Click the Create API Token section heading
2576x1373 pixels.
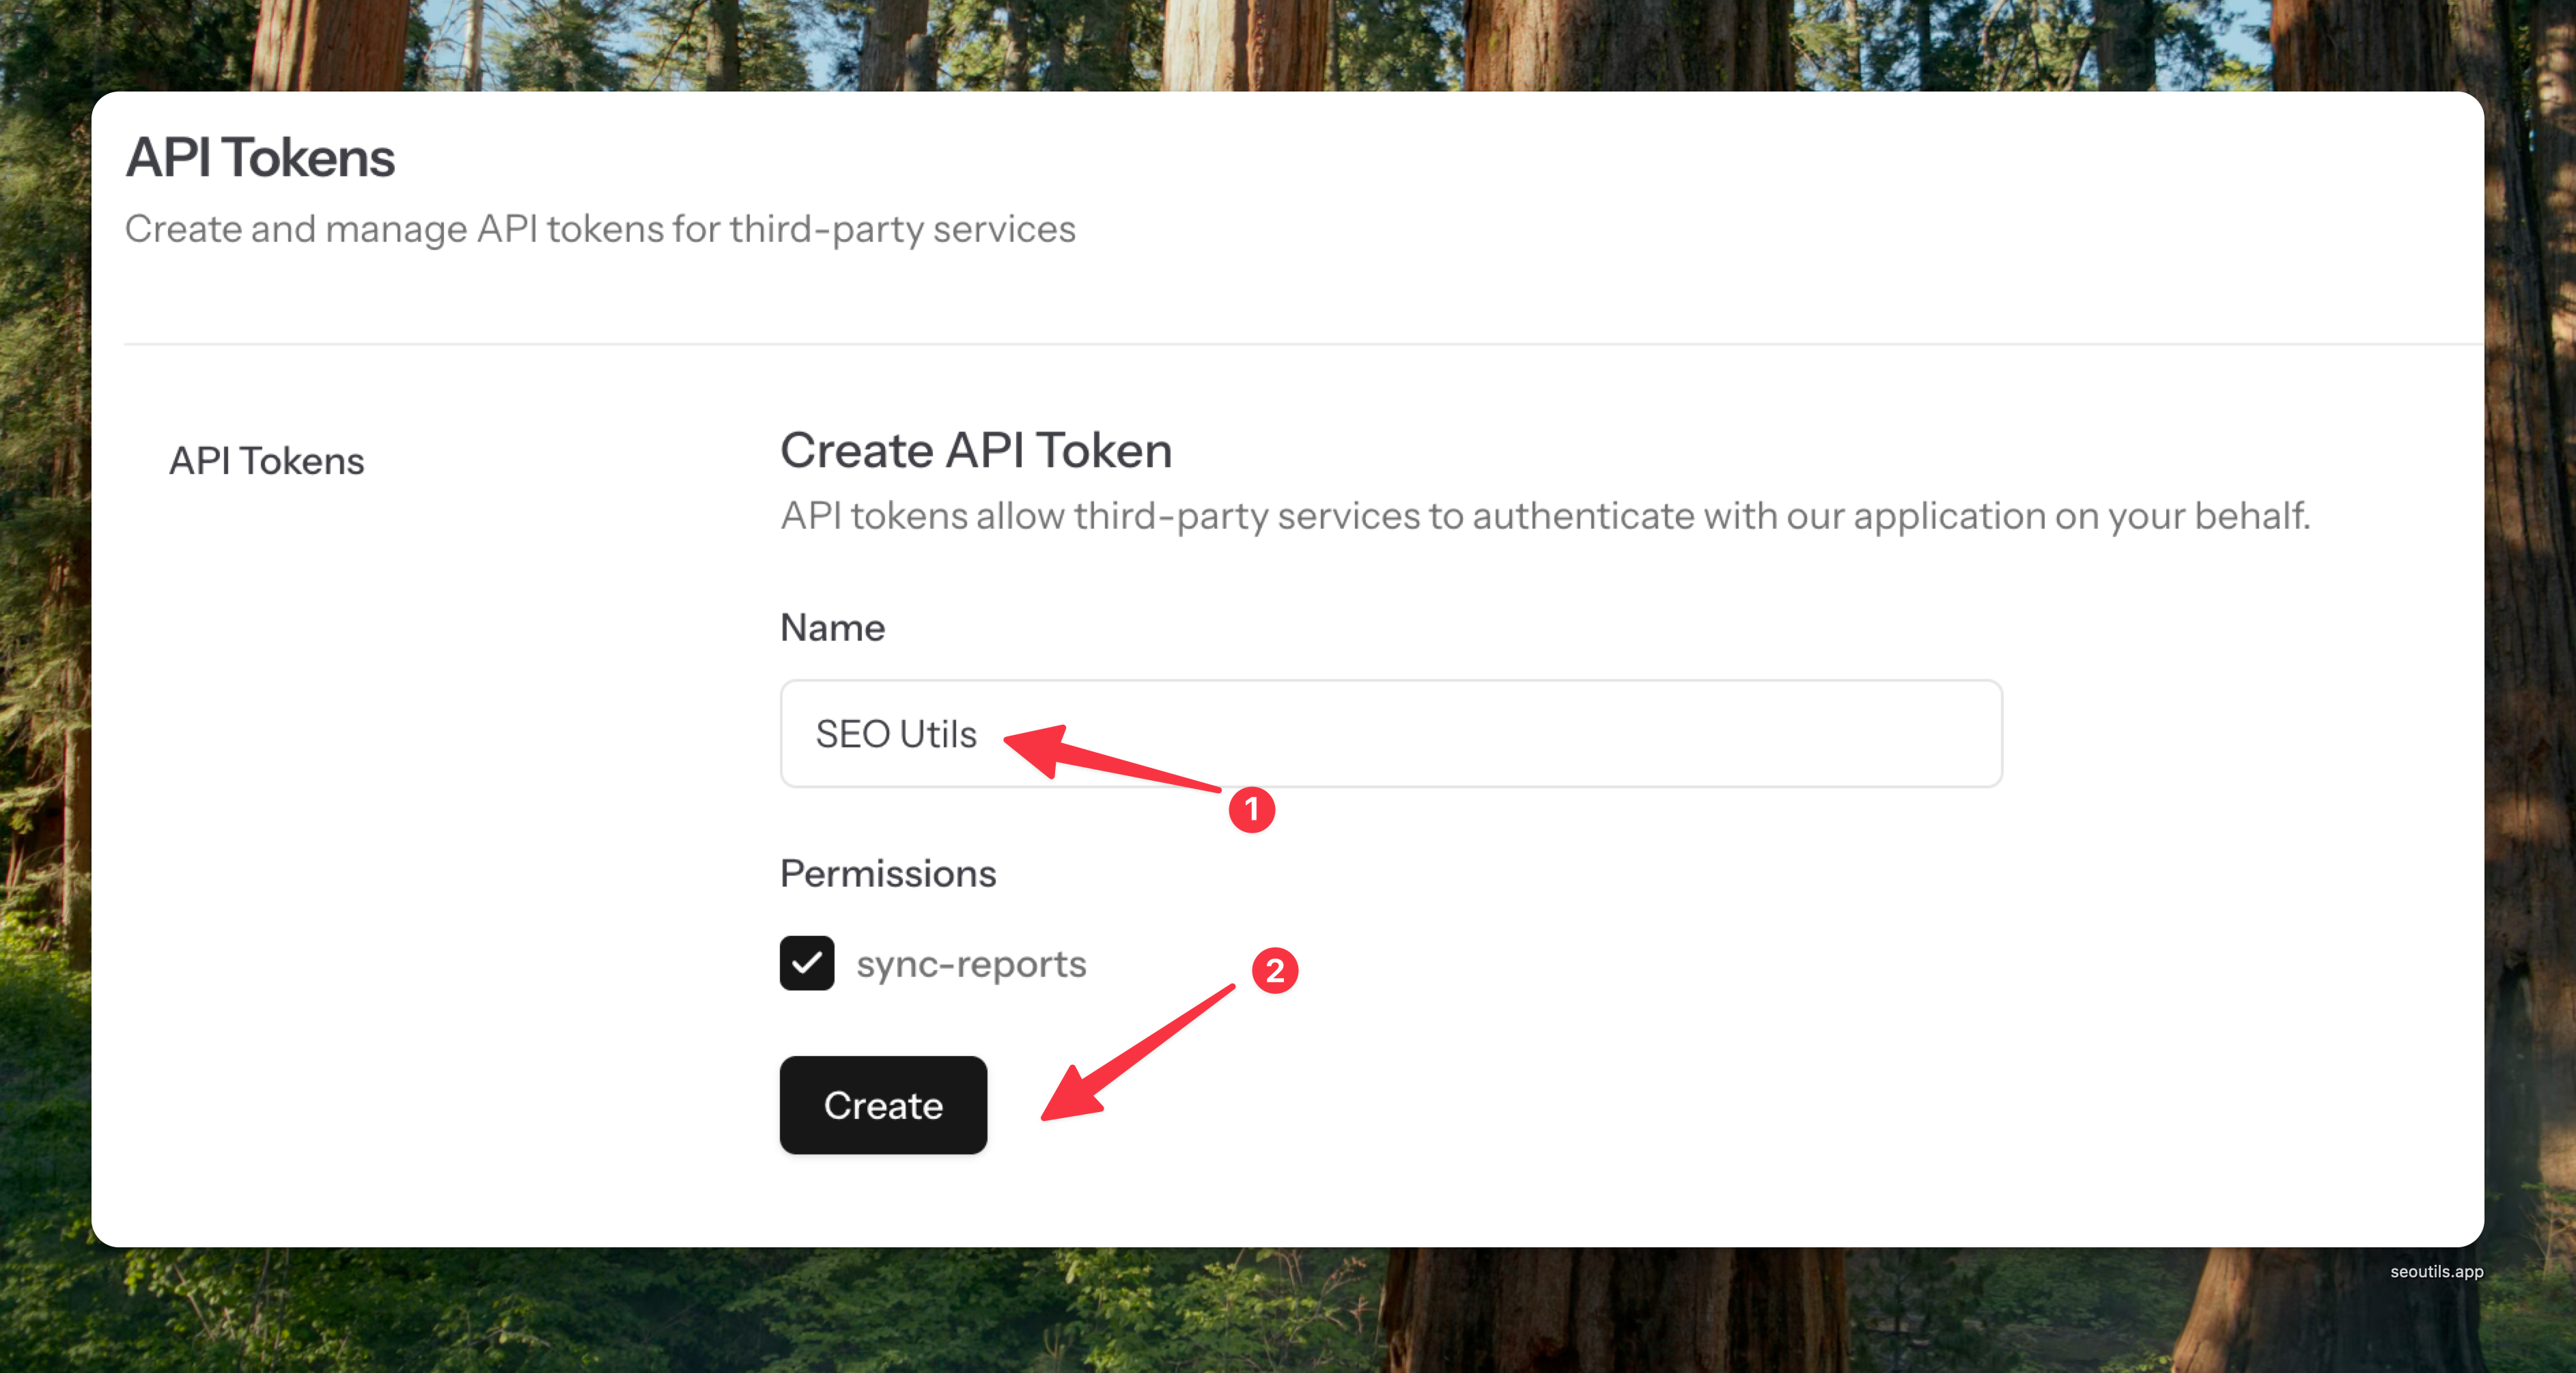coord(975,450)
